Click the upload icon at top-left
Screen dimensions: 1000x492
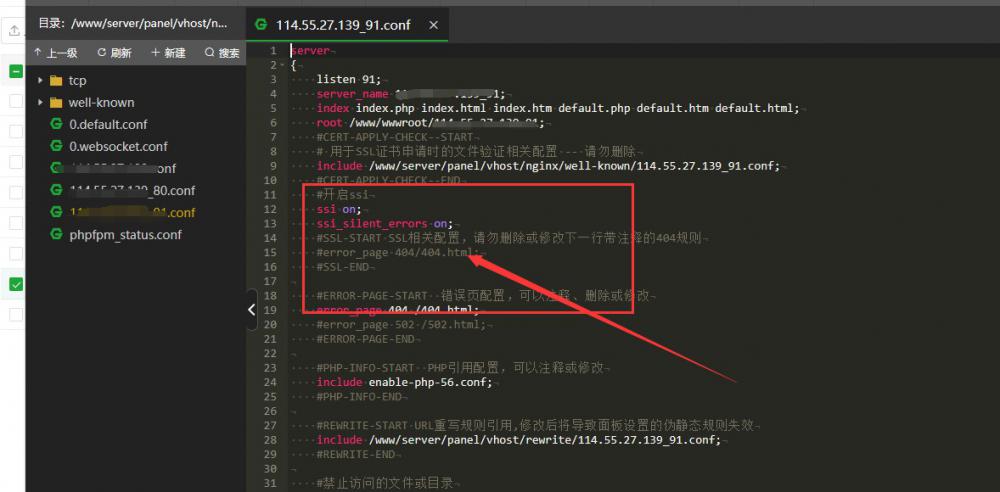(14, 31)
